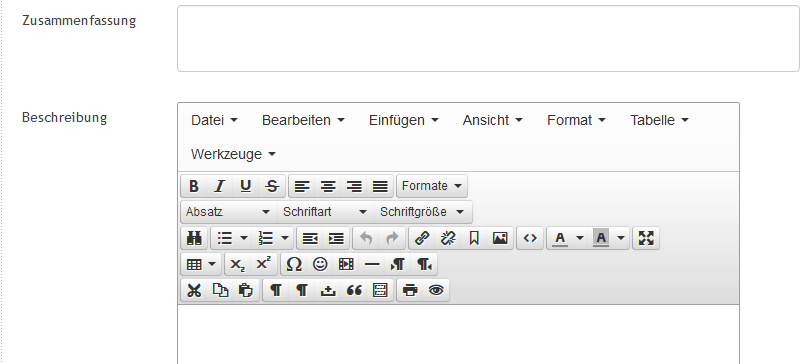The image size is (803, 364).
Task: Apply superscript formatting
Action: [264, 264]
